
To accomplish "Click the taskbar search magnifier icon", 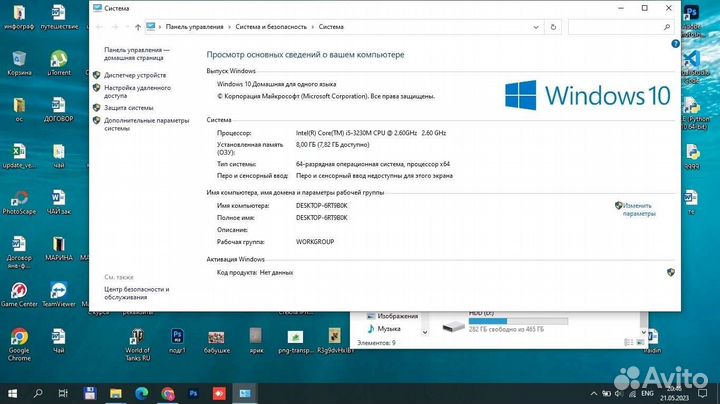I will pyautogui.click(x=38, y=393).
